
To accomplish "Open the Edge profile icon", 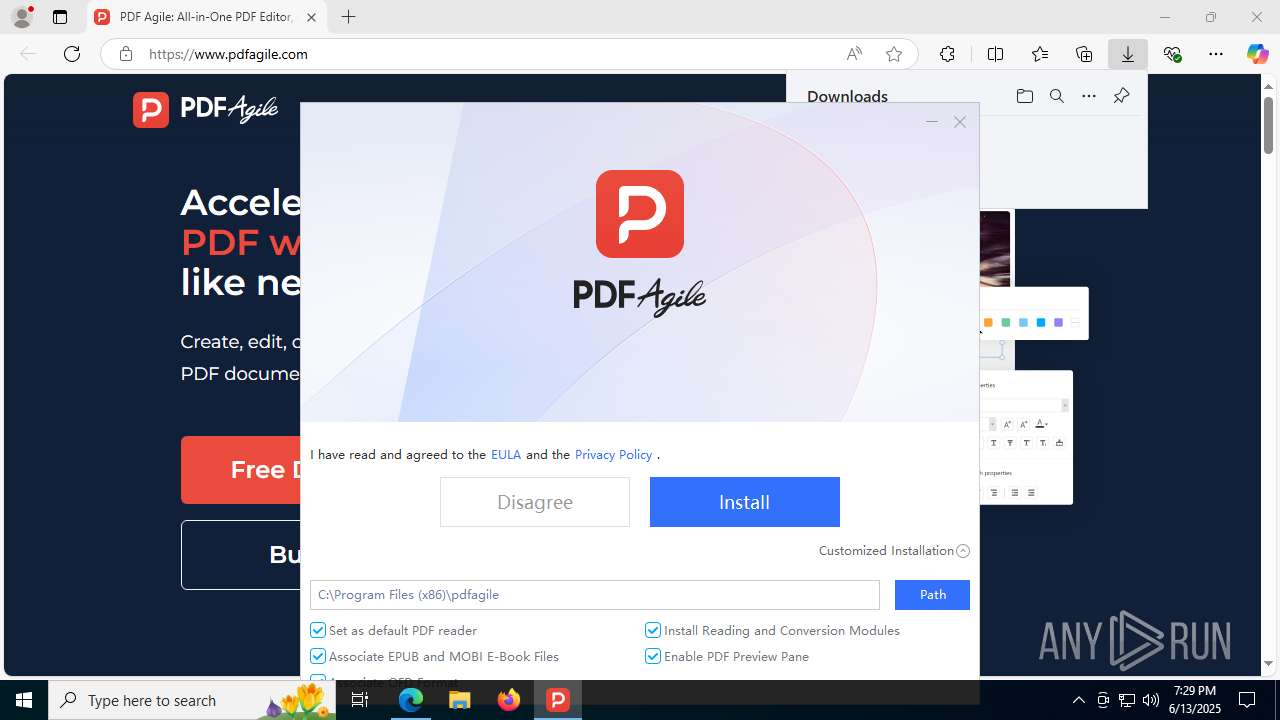I will coord(22,17).
